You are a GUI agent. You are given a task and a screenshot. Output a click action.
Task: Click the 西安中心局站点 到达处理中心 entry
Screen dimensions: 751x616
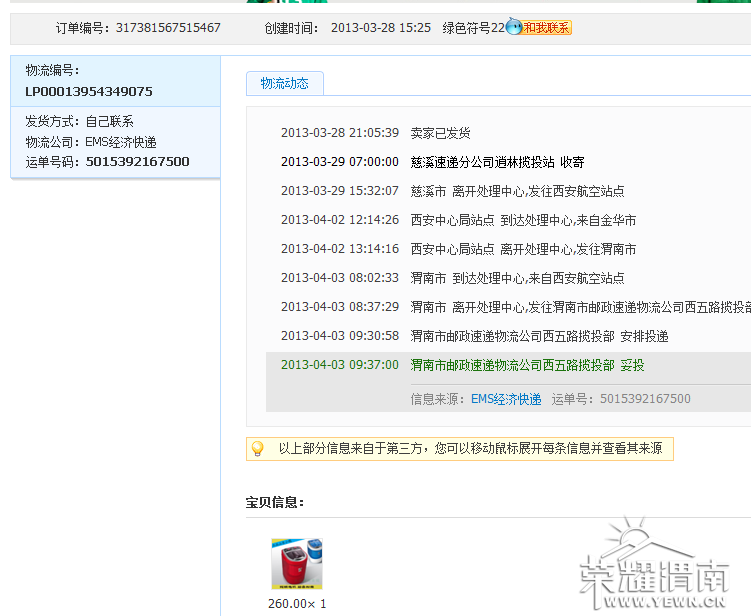pyautogui.click(x=523, y=220)
